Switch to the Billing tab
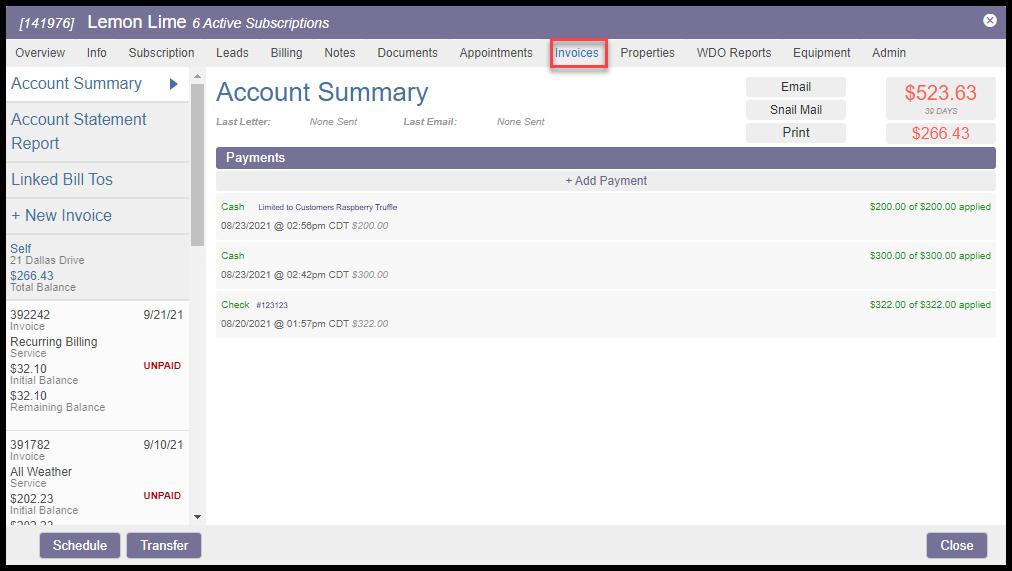Screen dimensions: 1012x571 pyautogui.click(x=286, y=53)
